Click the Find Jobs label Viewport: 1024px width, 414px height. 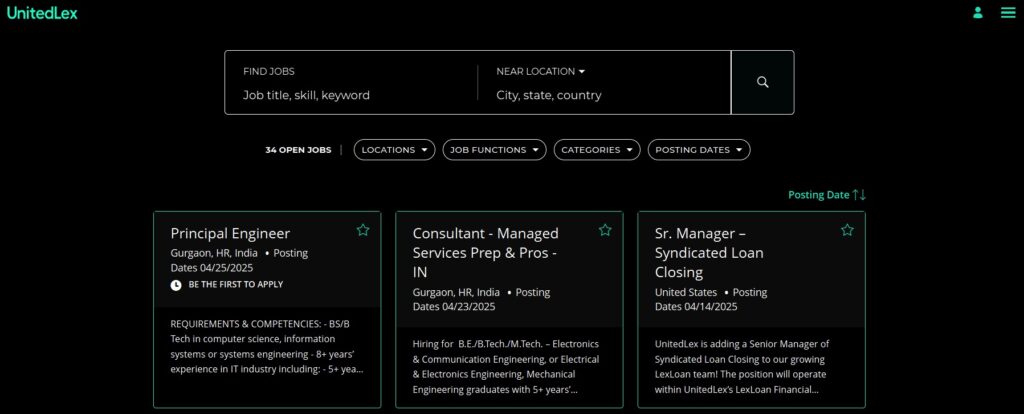click(x=268, y=71)
